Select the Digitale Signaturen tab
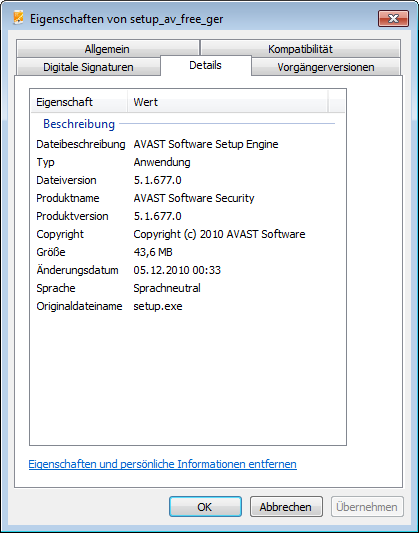This screenshot has height=533, width=419. pos(88,67)
